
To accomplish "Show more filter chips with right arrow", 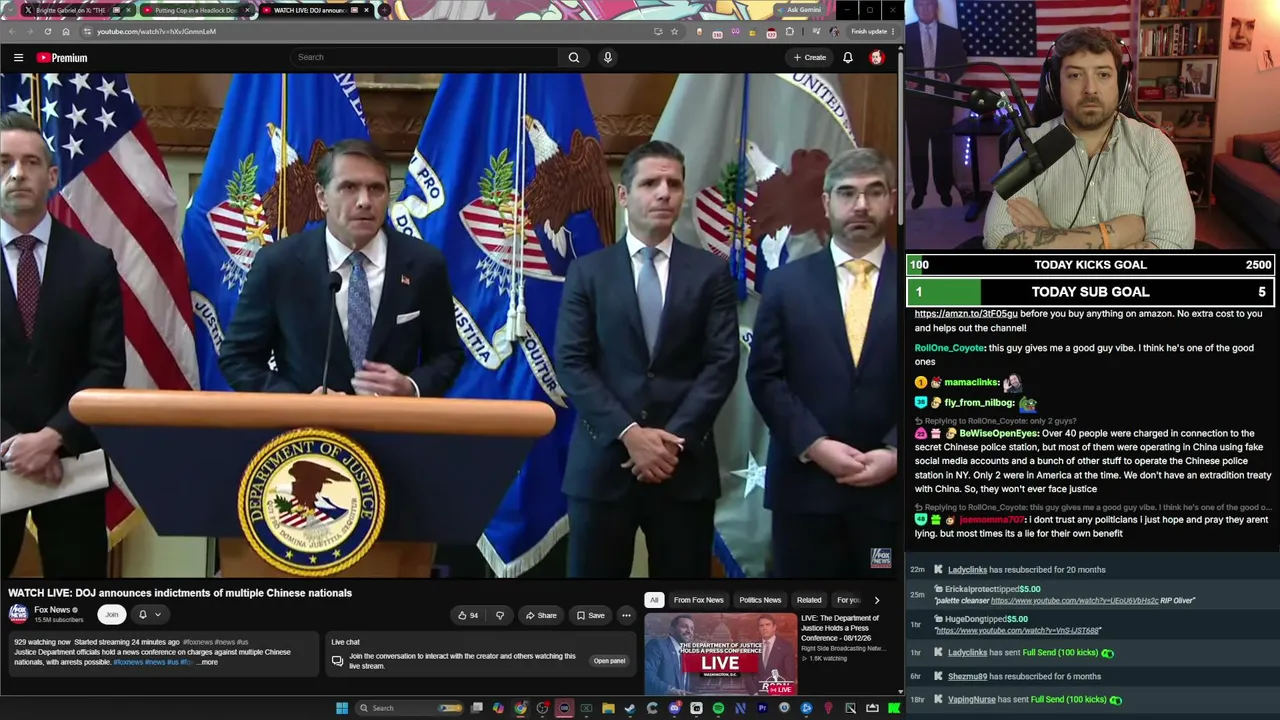I will click(877, 600).
